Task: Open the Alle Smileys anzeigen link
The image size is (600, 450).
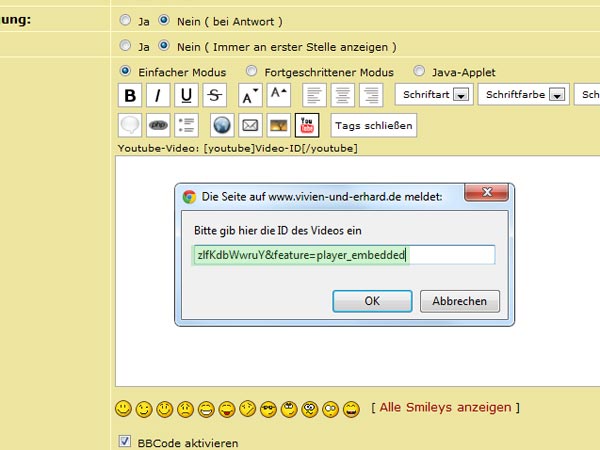Action: click(446, 408)
